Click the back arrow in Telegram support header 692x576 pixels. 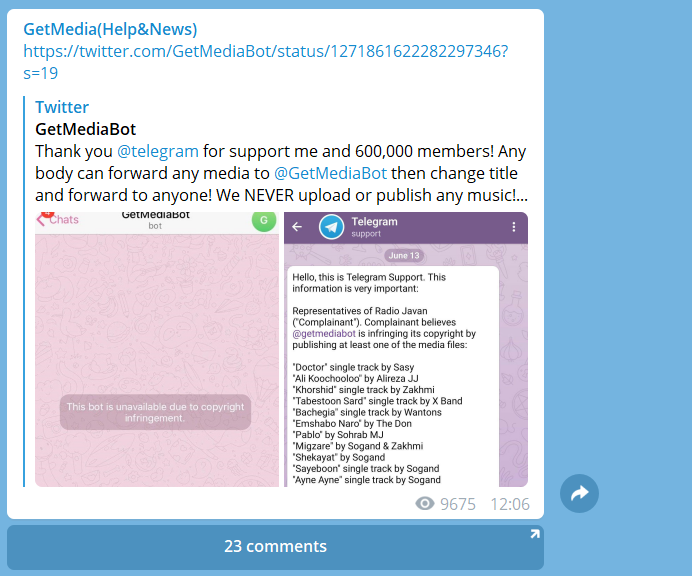(x=297, y=227)
